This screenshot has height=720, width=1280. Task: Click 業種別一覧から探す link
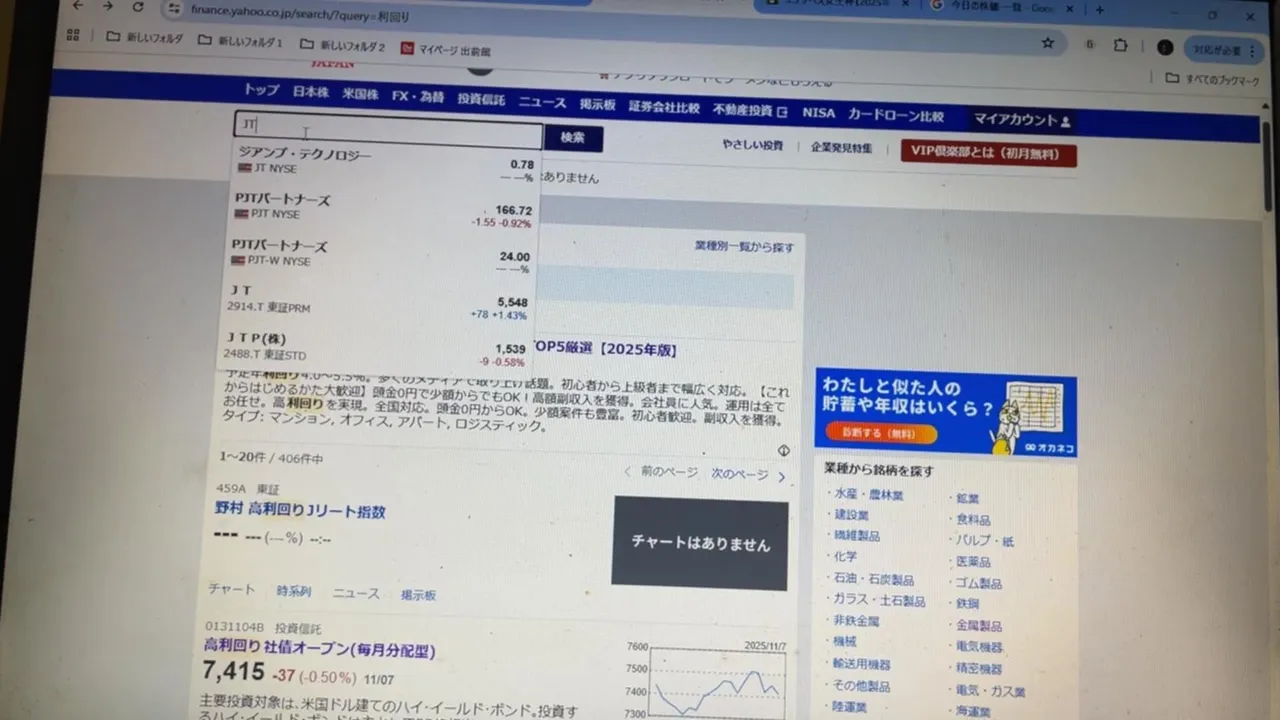tap(745, 246)
